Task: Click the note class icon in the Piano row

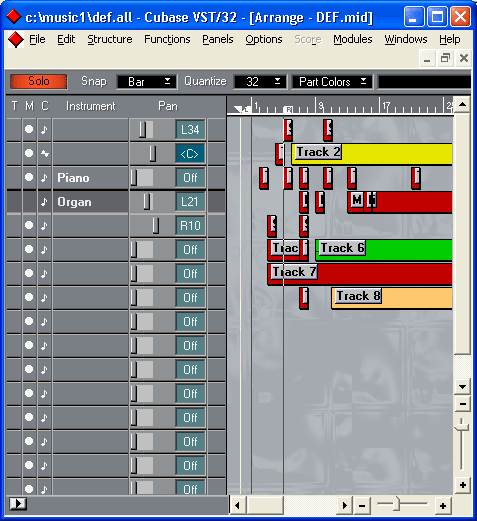Action: coord(44,178)
